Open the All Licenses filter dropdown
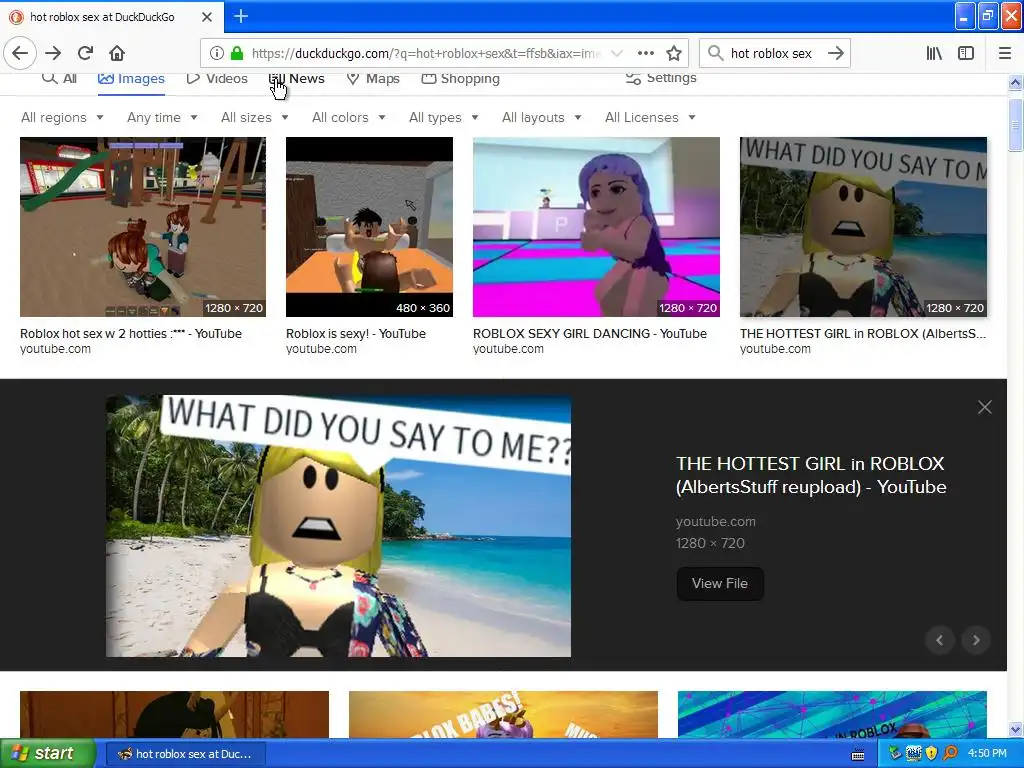The height and width of the screenshot is (768, 1024). (x=650, y=118)
